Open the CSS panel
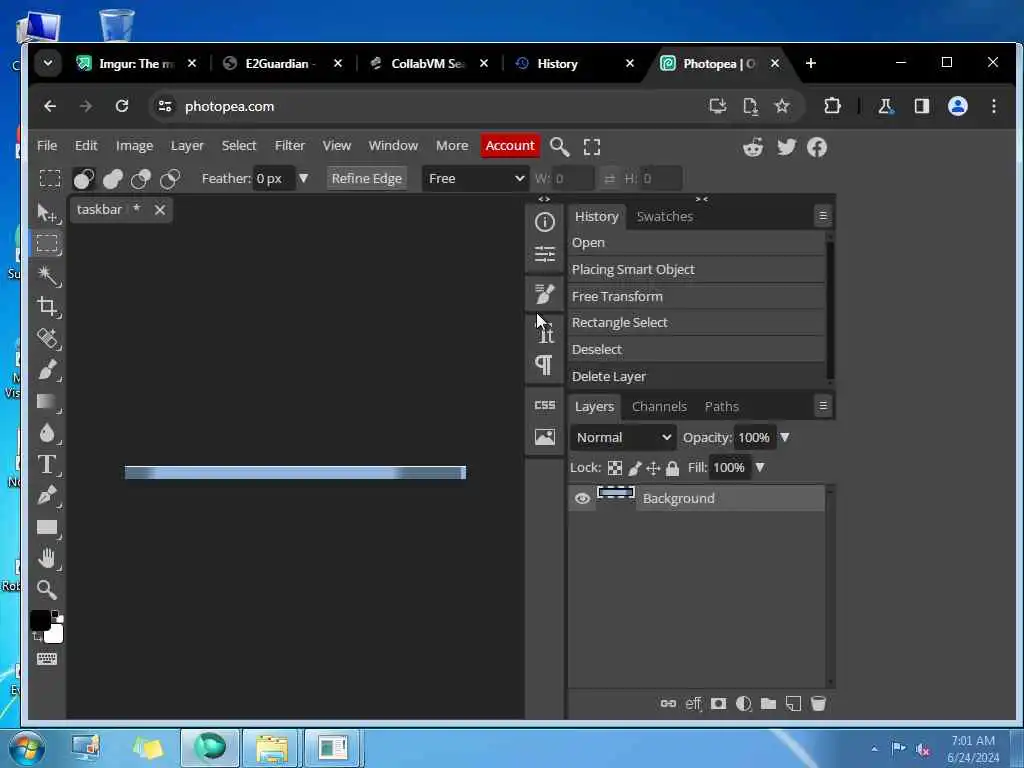The width and height of the screenshot is (1024, 768). (545, 405)
